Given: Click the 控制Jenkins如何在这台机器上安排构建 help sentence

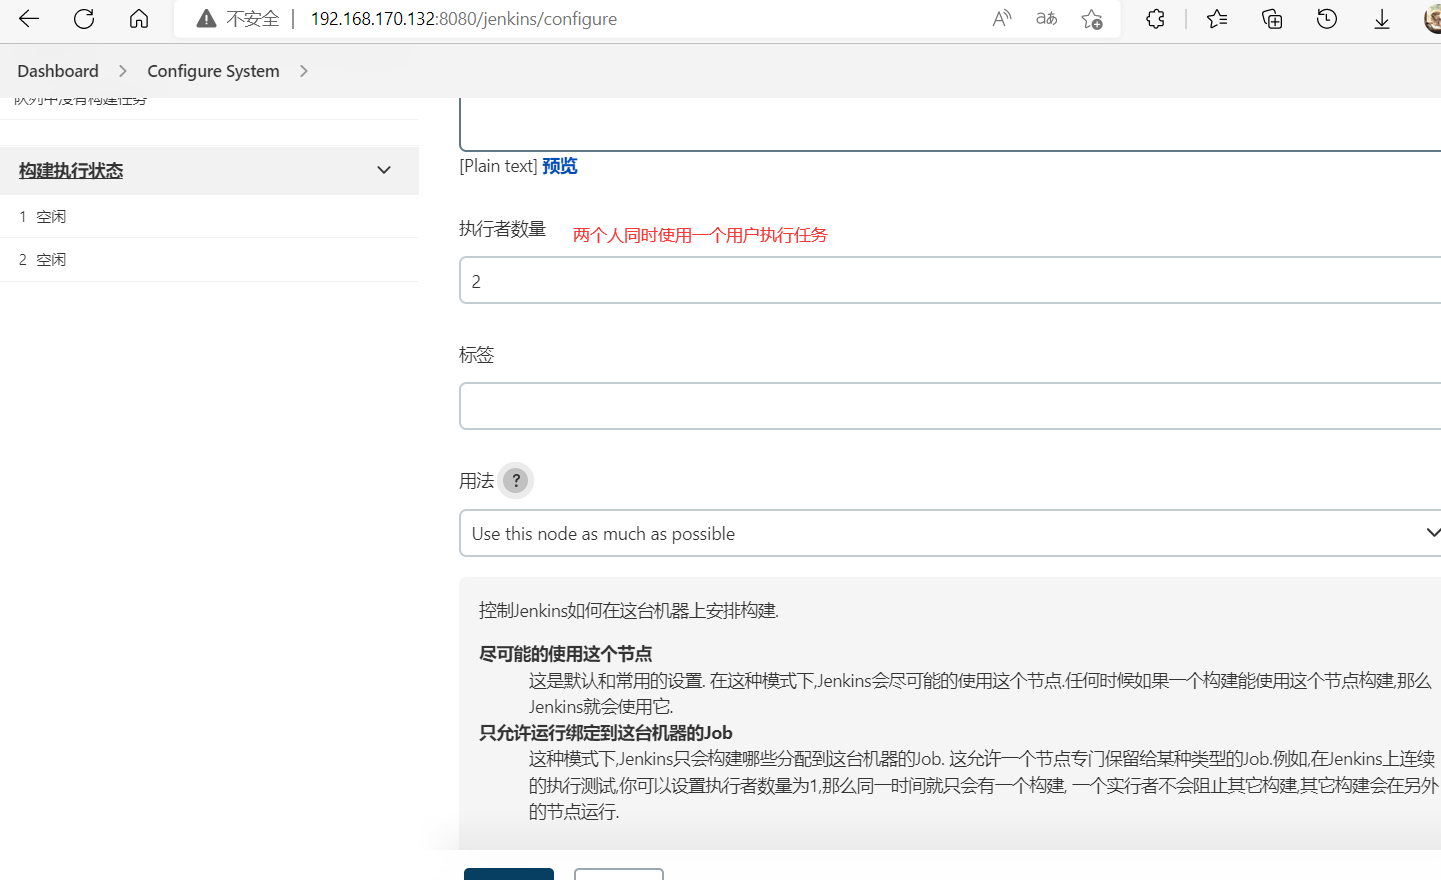Looking at the screenshot, I should click(x=629, y=610).
